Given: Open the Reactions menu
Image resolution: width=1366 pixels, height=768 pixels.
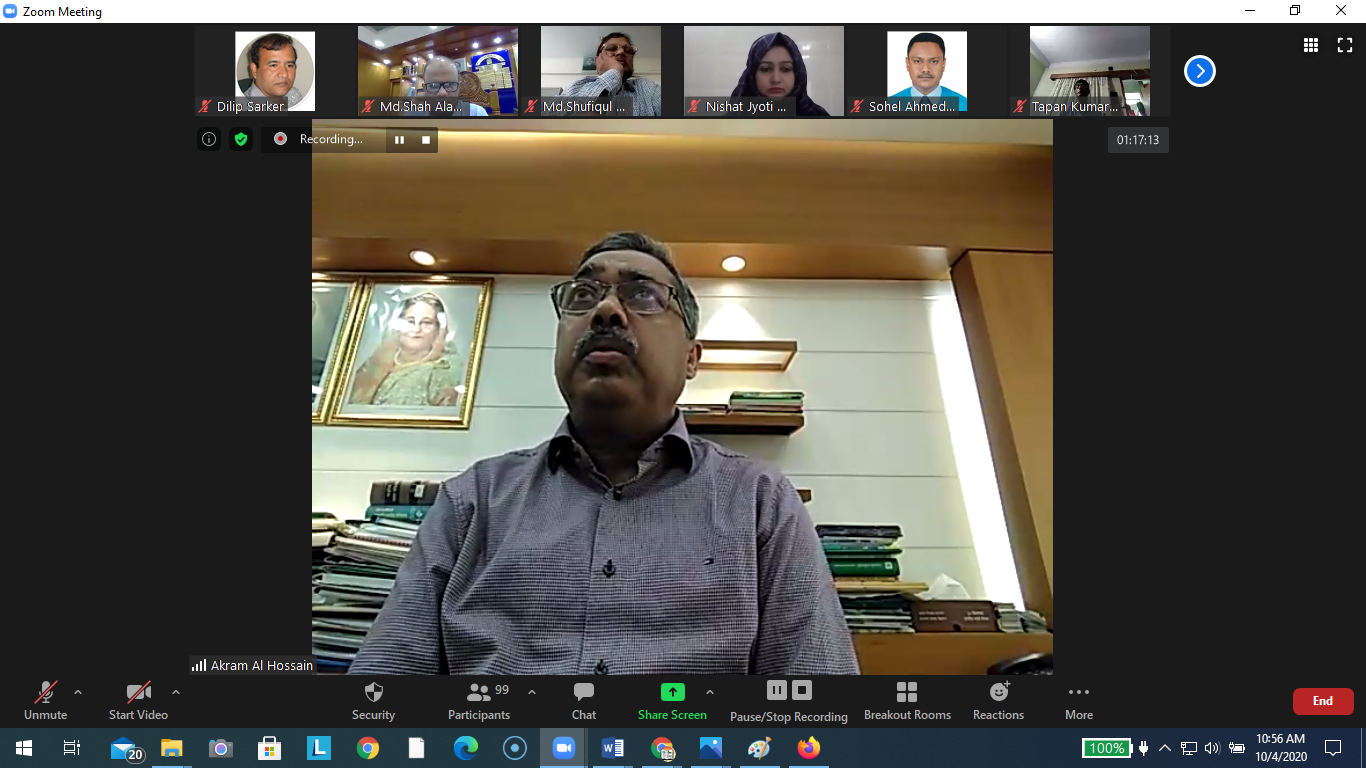Looking at the screenshot, I should pyautogui.click(x=998, y=701).
